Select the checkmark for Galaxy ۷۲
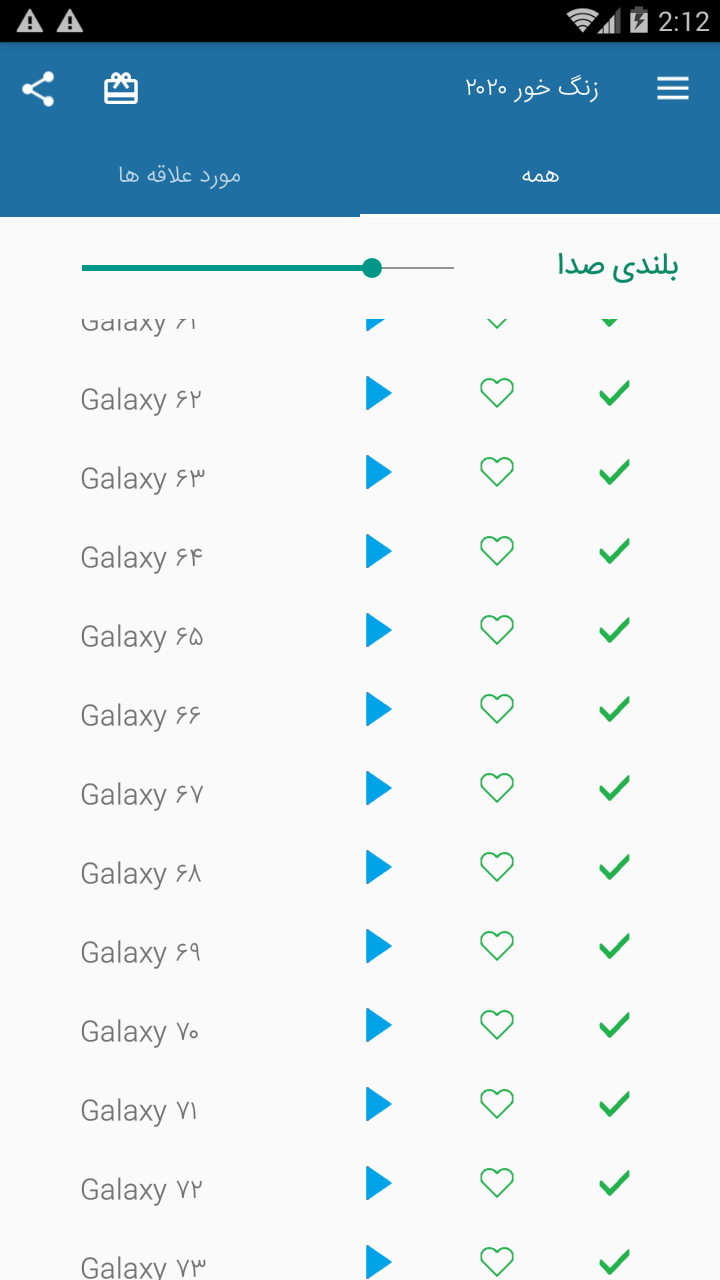 (614, 1183)
